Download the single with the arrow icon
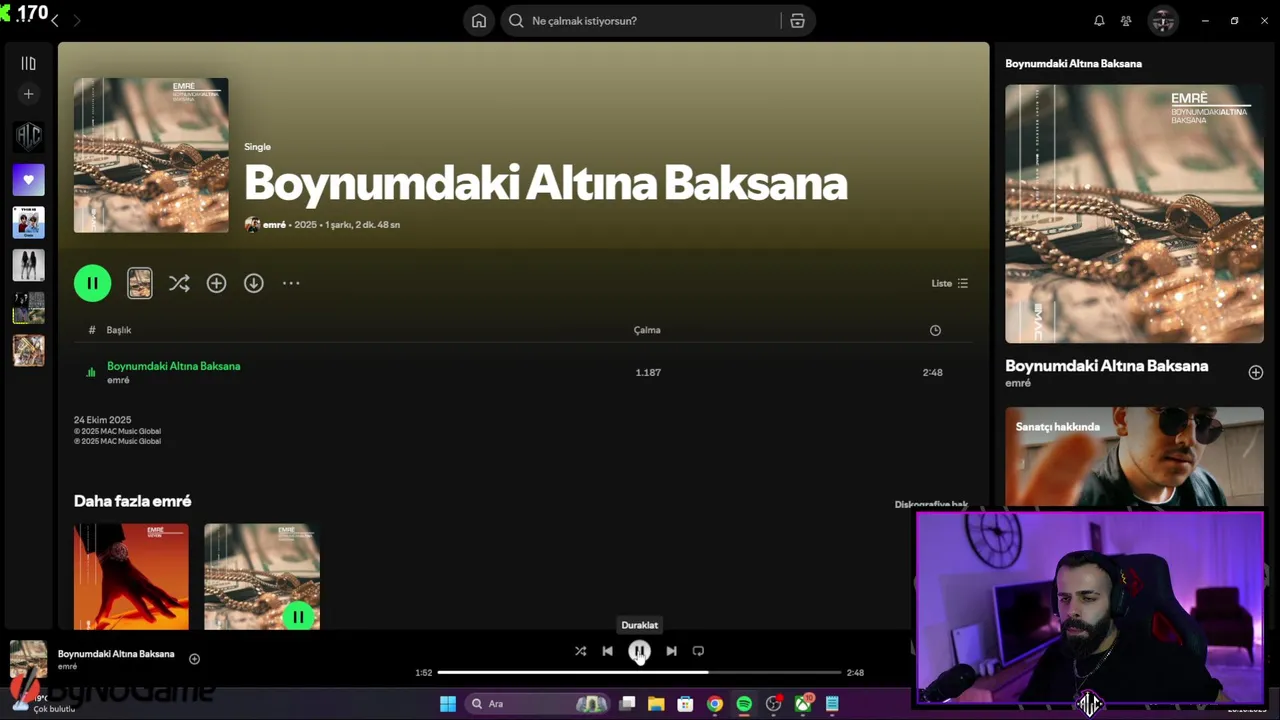The width and height of the screenshot is (1280, 720). [x=254, y=283]
